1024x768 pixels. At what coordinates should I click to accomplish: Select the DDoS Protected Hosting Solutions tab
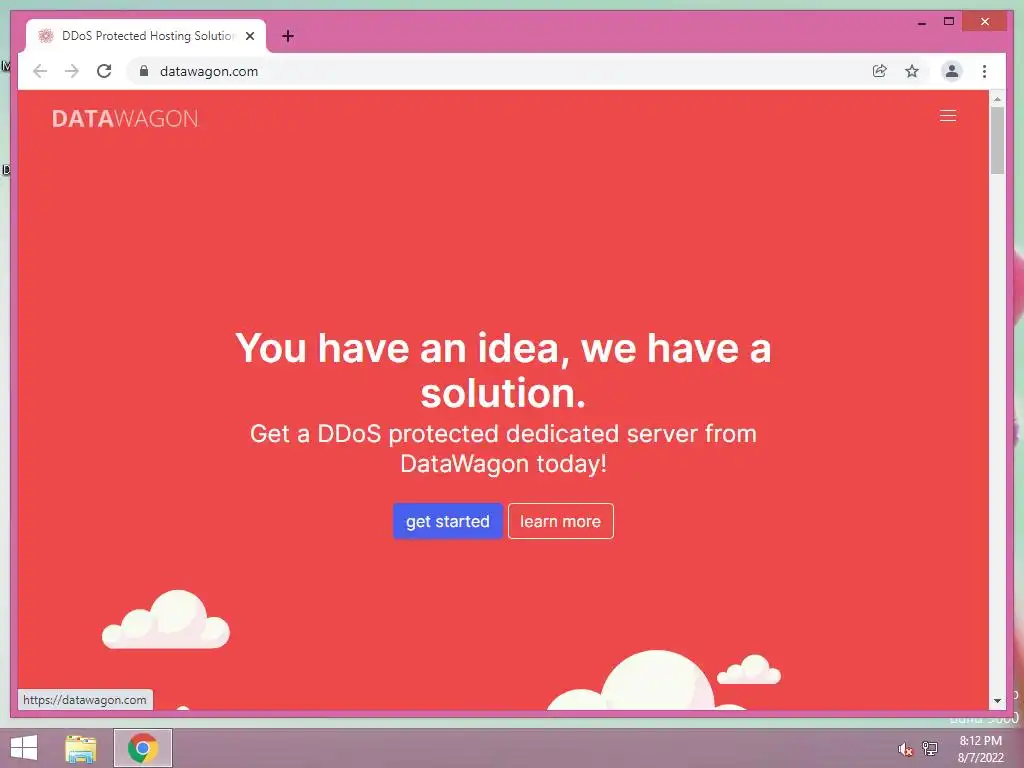(x=146, y=36)
